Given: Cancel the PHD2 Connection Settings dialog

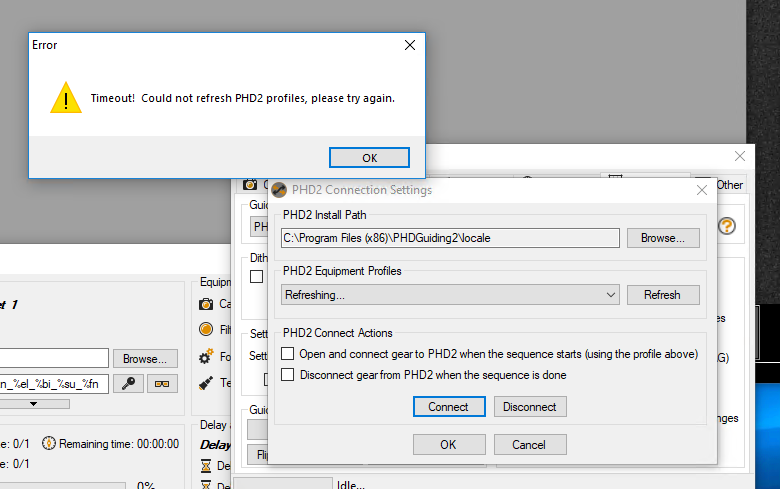Looking at the screenshot, I should [x=530, y=445].
